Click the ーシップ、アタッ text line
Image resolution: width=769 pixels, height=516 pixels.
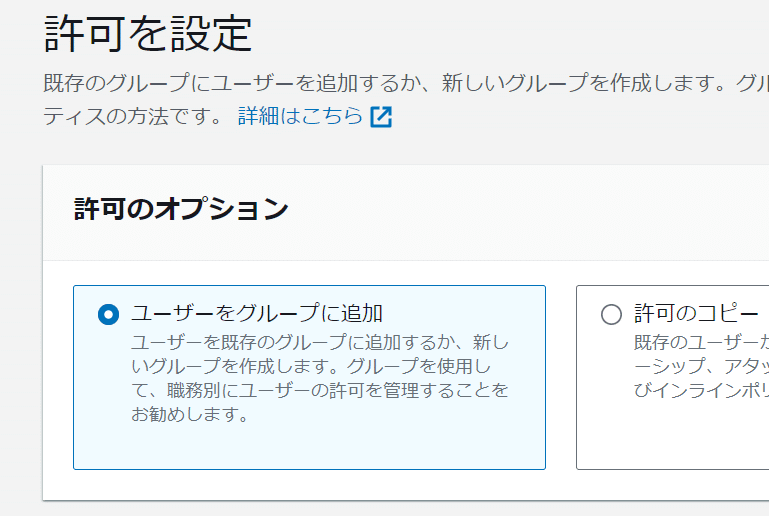[x=700, y=365]
